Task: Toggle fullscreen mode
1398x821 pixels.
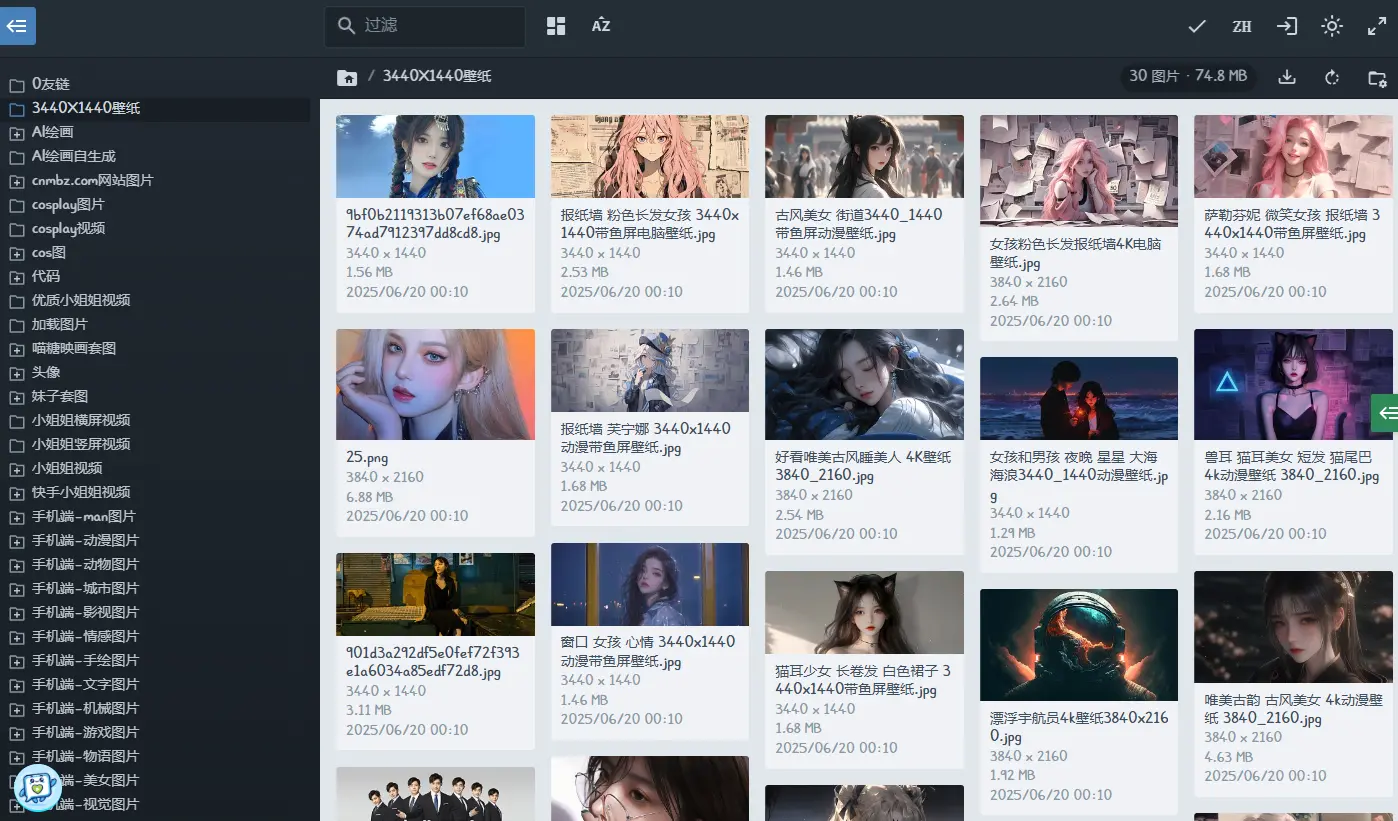Action: pos(1376,27)
